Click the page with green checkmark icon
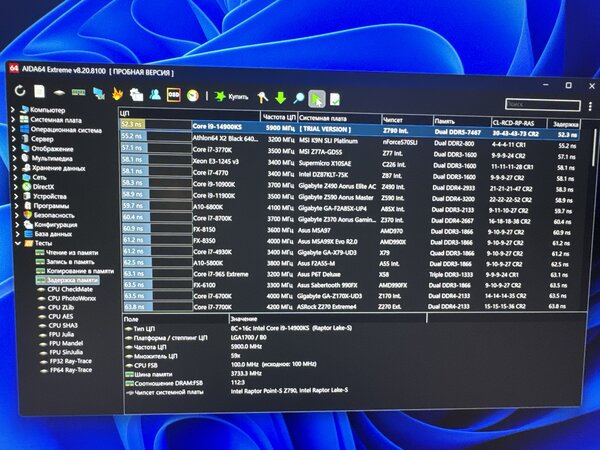The height and width of the screenshot is (450, 600). (x=335, y=99)
